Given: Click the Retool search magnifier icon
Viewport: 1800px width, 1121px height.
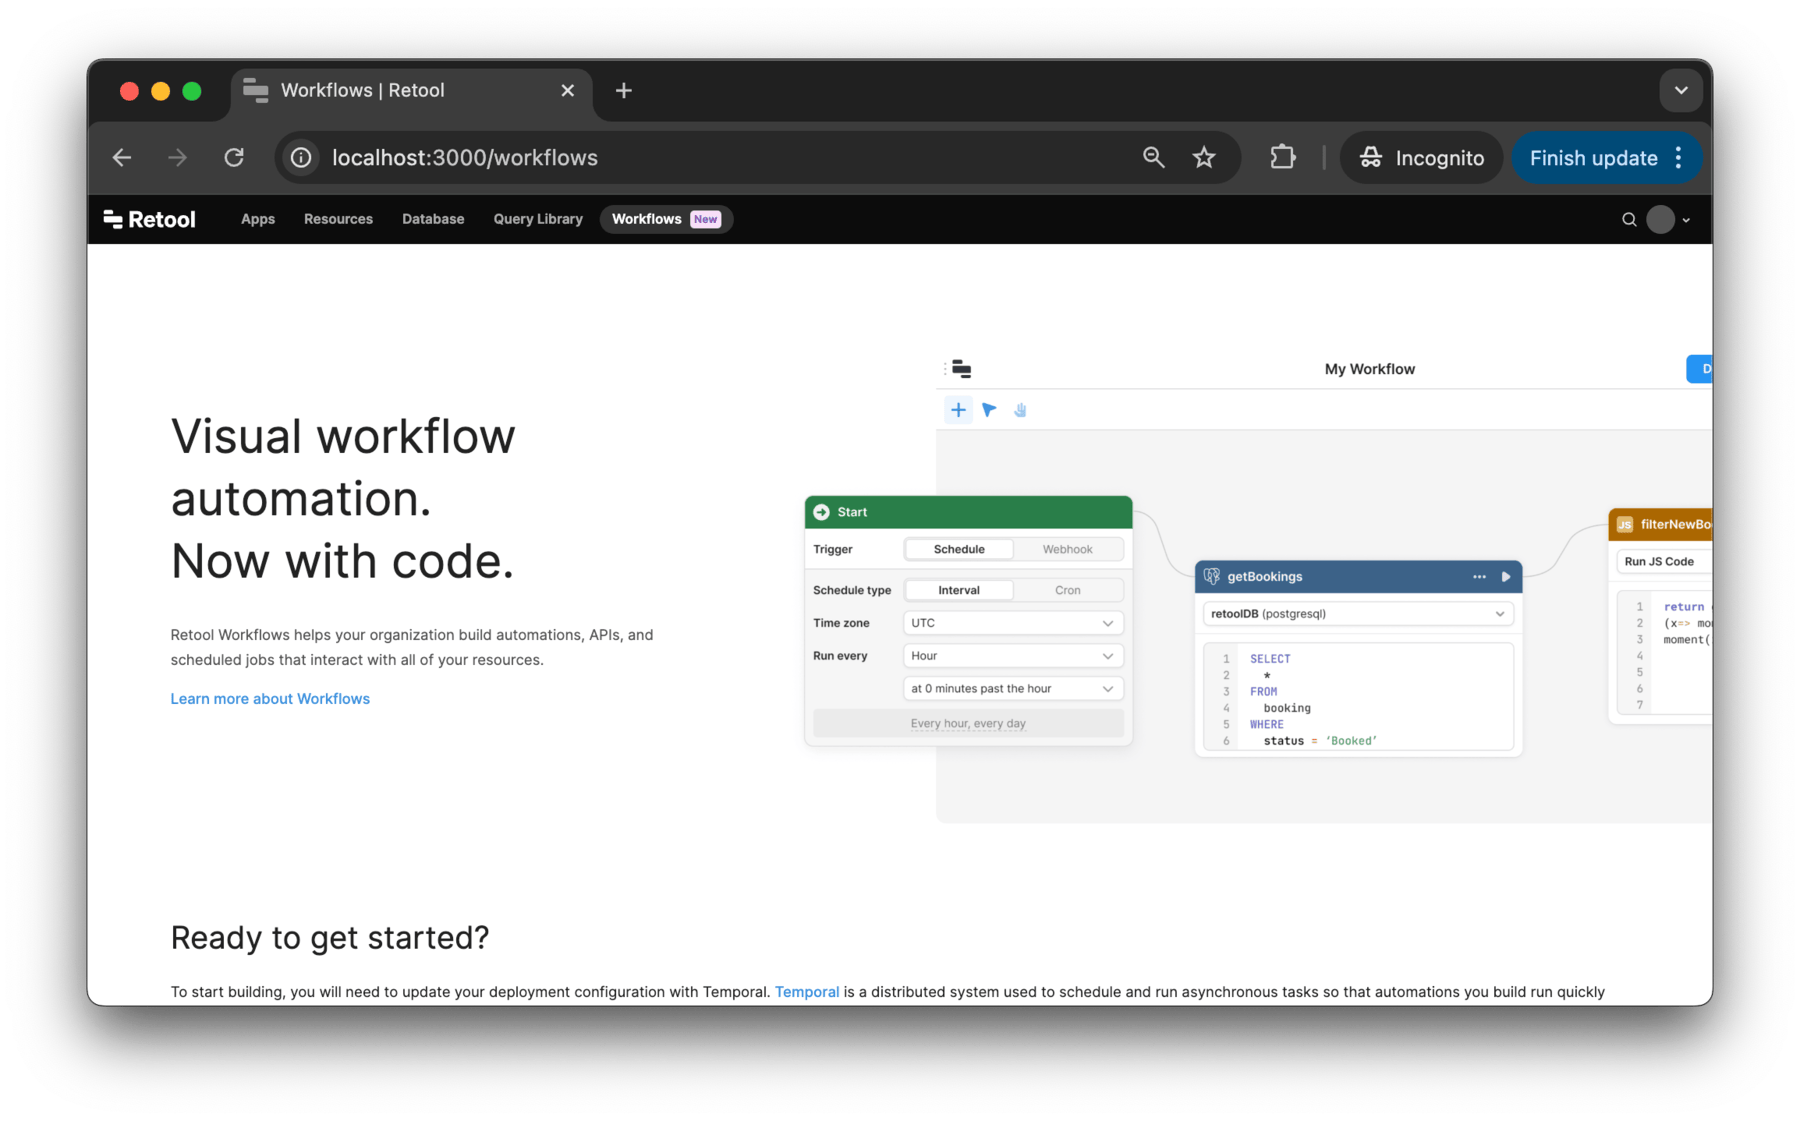Looking at the screenshot, I should pos(1629,219).
